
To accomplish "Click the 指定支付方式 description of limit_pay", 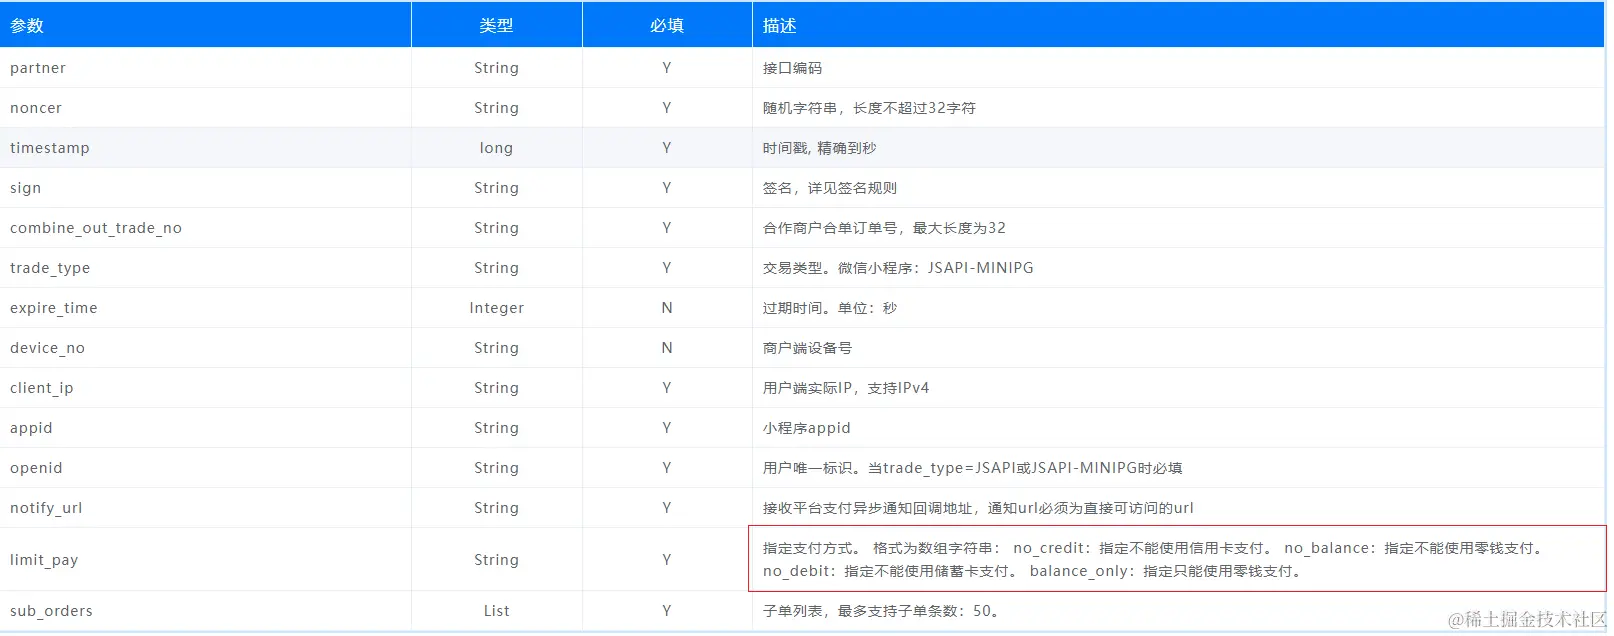I will pos(1155,560).
